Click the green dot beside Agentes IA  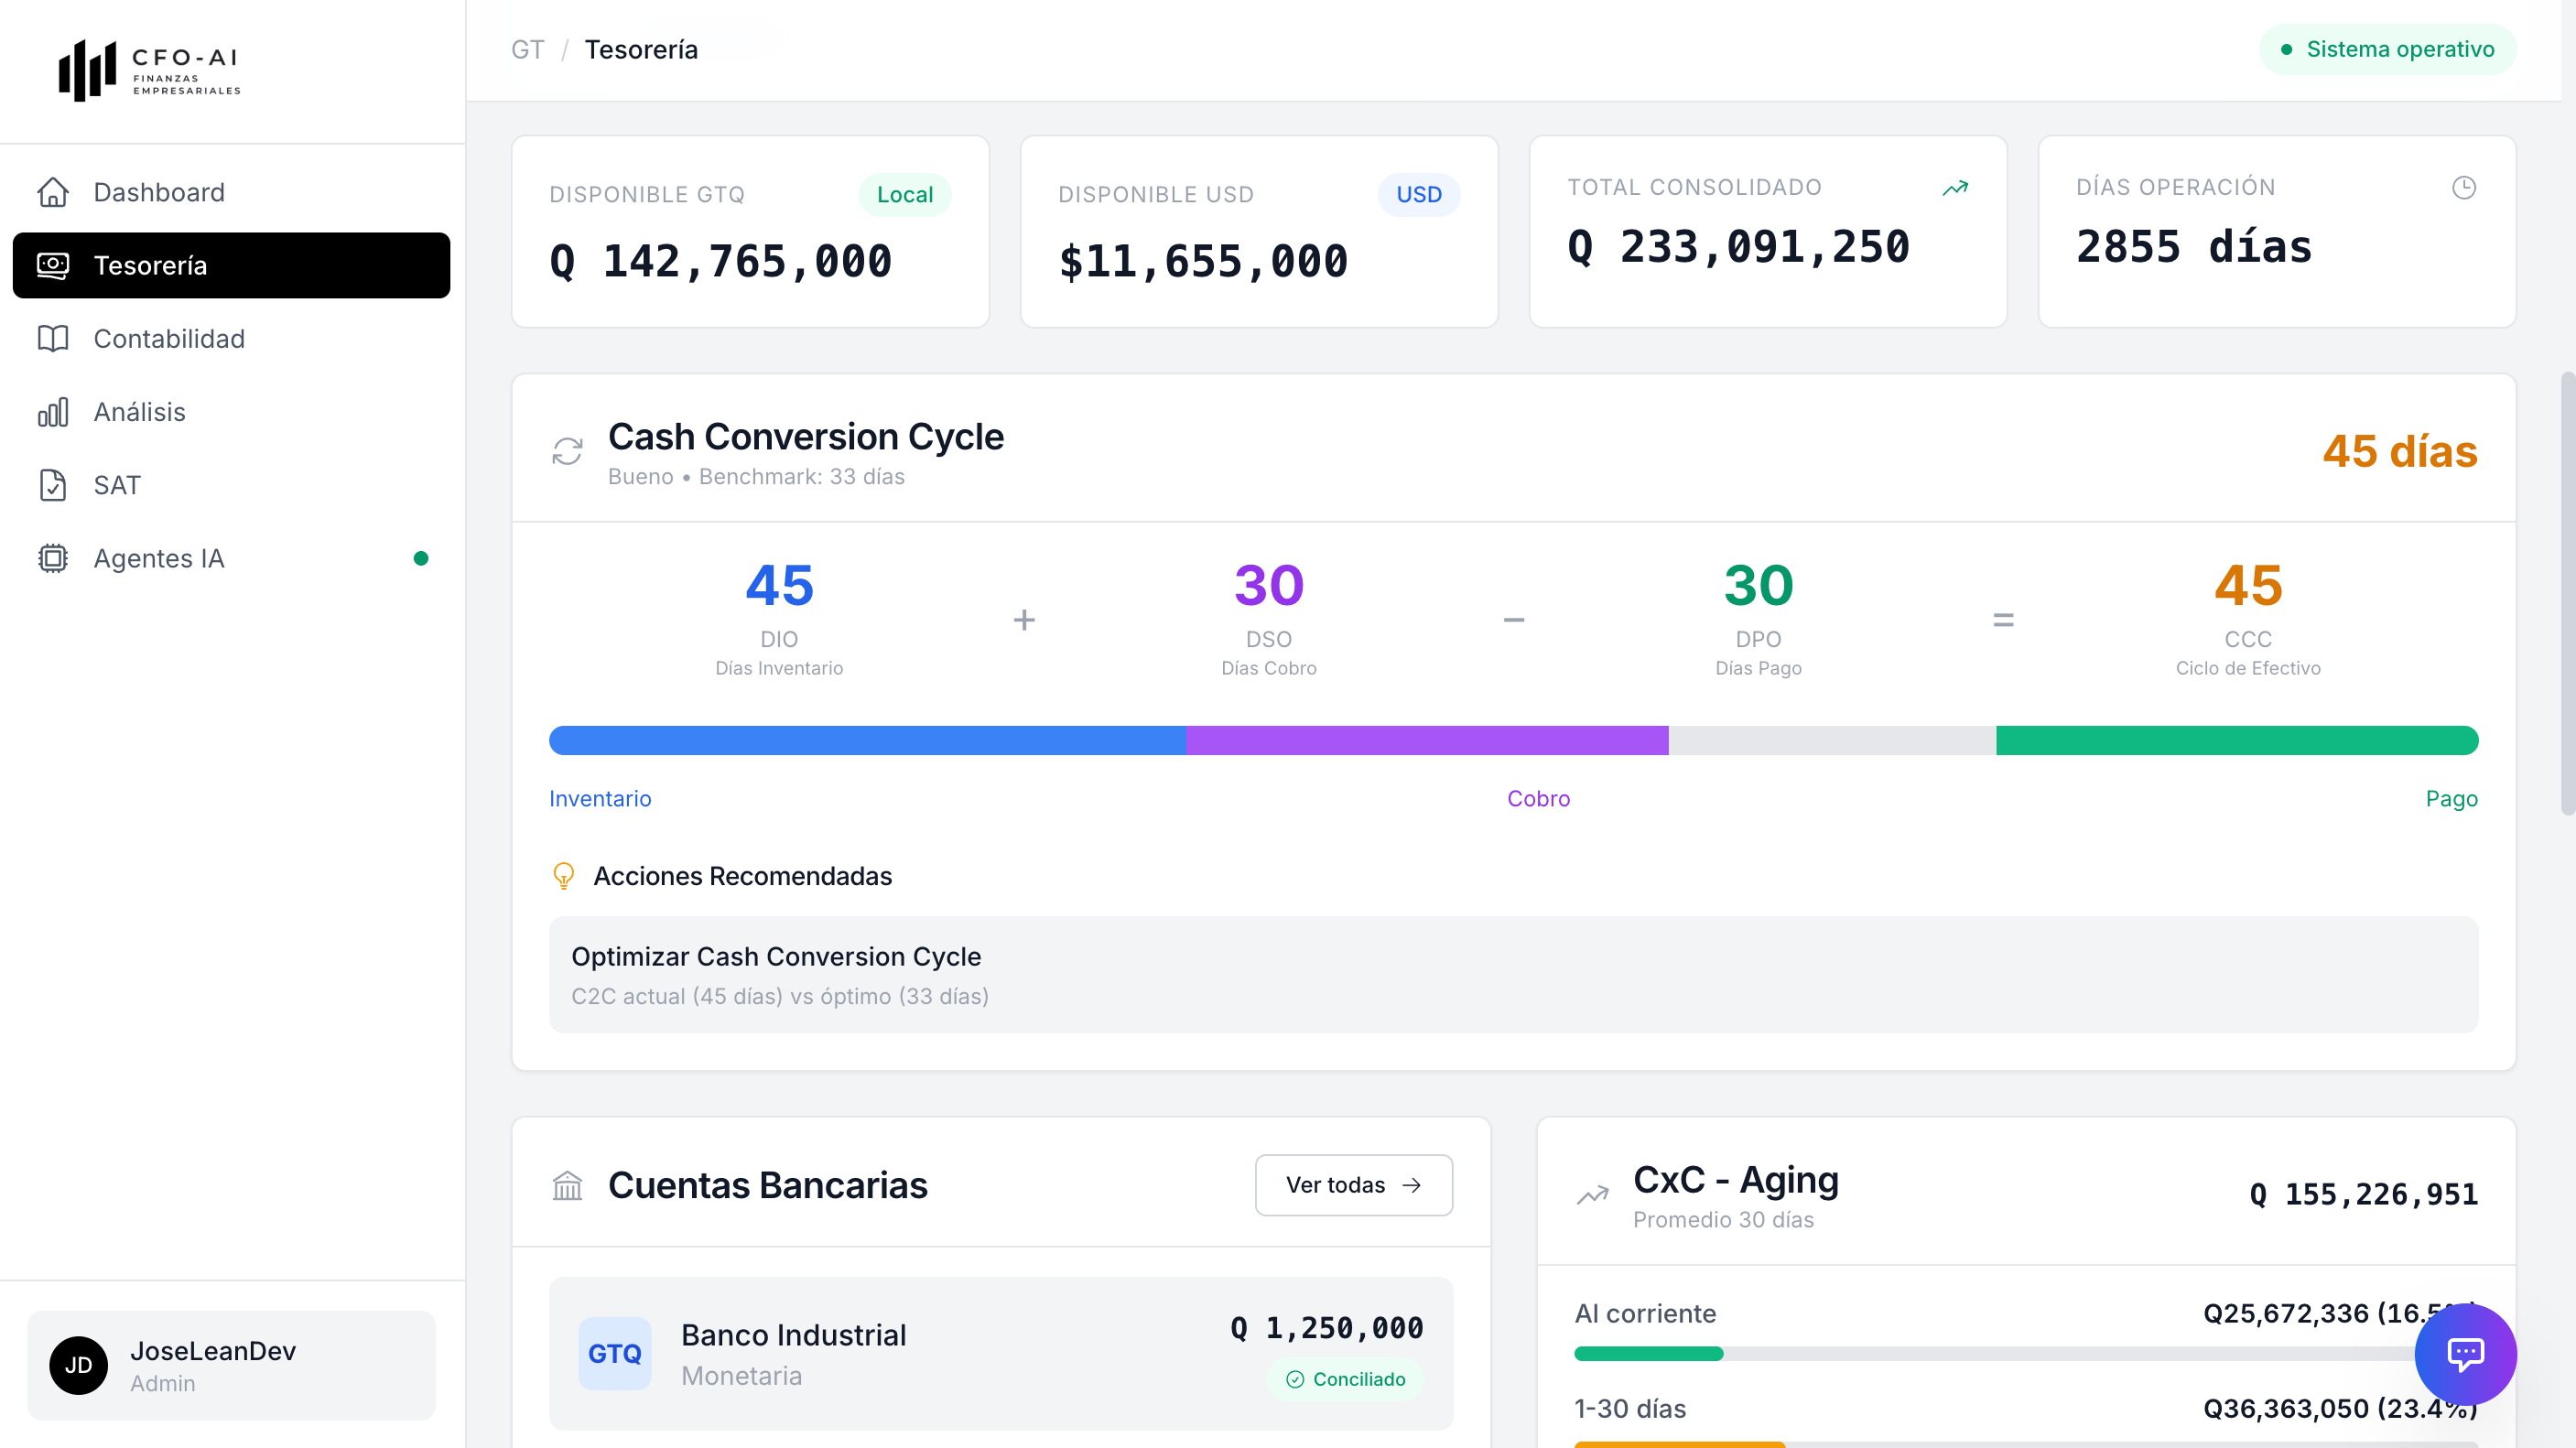[422, 558]
